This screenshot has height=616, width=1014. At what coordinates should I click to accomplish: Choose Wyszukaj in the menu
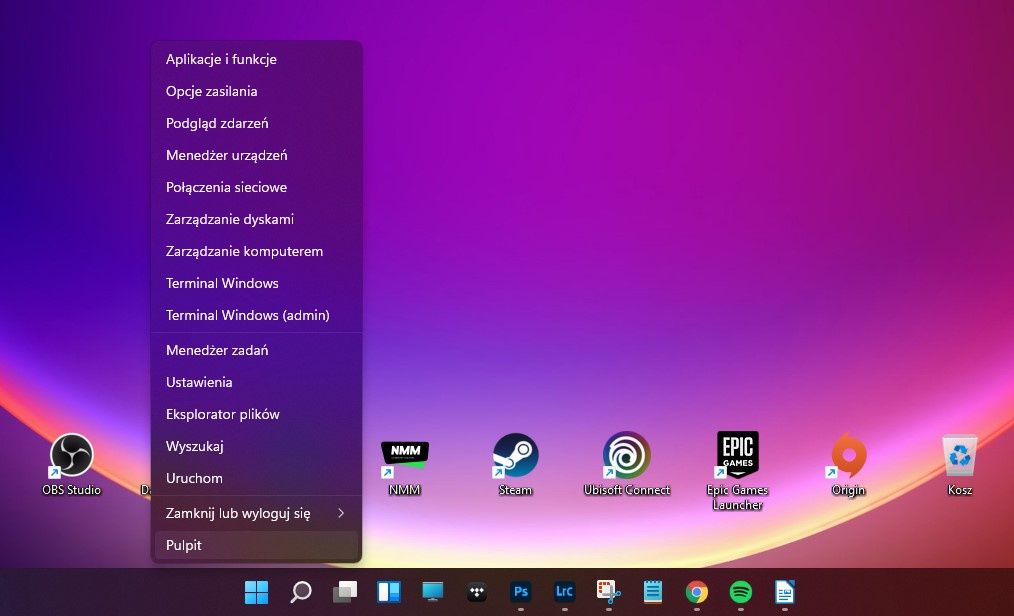256,446
